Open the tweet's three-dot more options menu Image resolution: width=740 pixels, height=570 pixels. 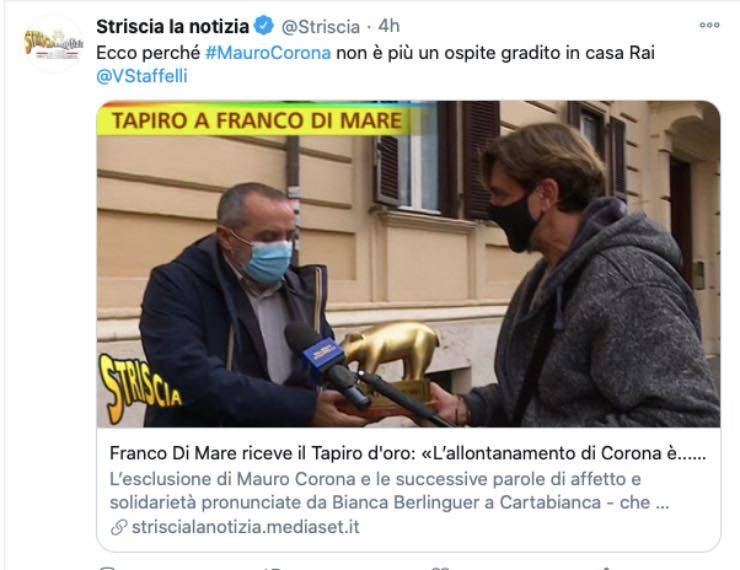click(709, 25)
